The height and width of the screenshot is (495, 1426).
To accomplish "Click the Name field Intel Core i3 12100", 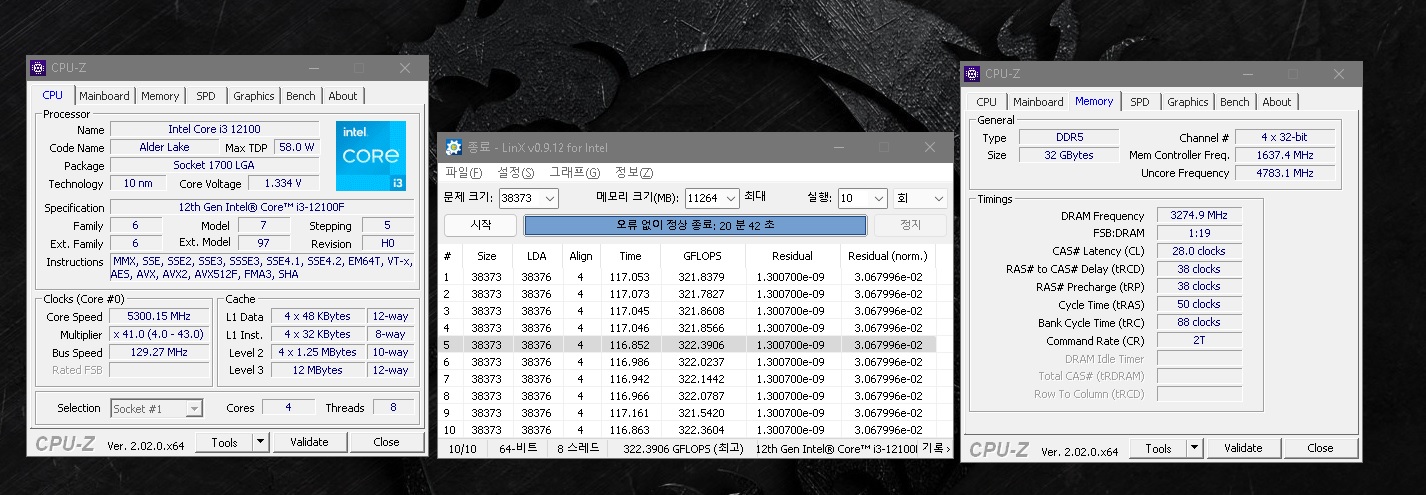I will [214, 129].
